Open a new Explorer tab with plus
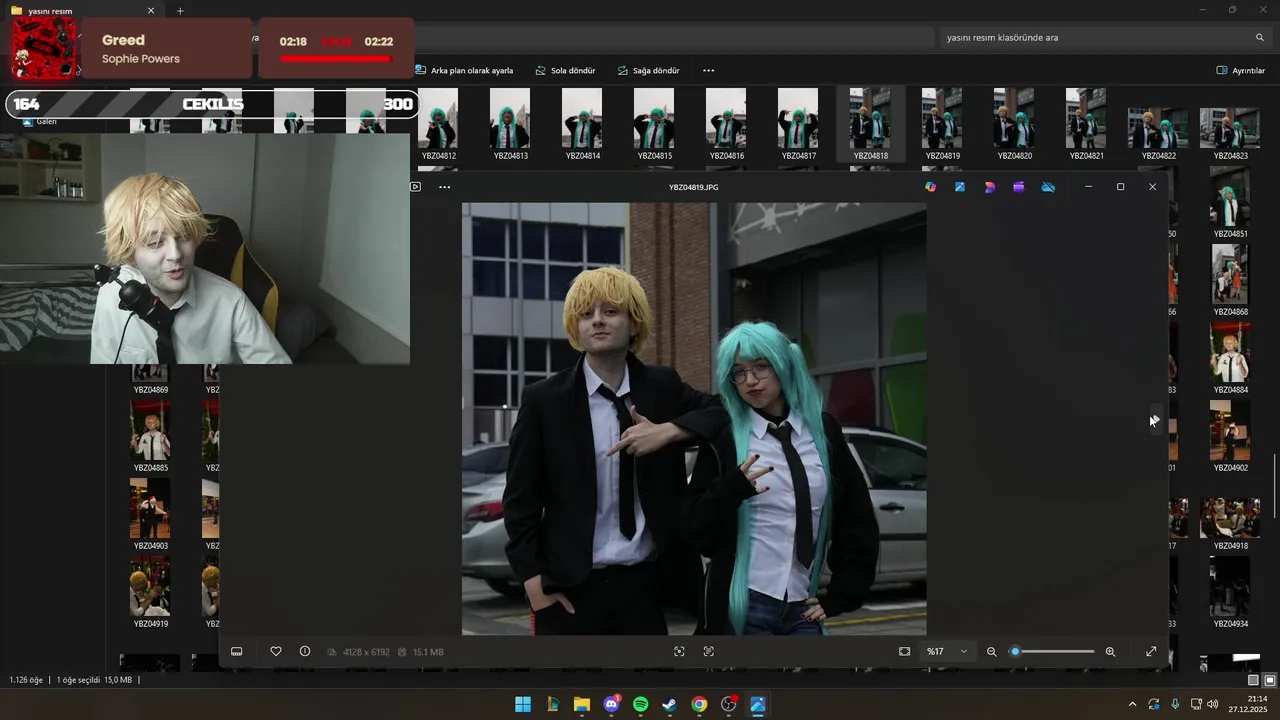Viewport: 1280px width, 720px height. (x=180, y=11)
